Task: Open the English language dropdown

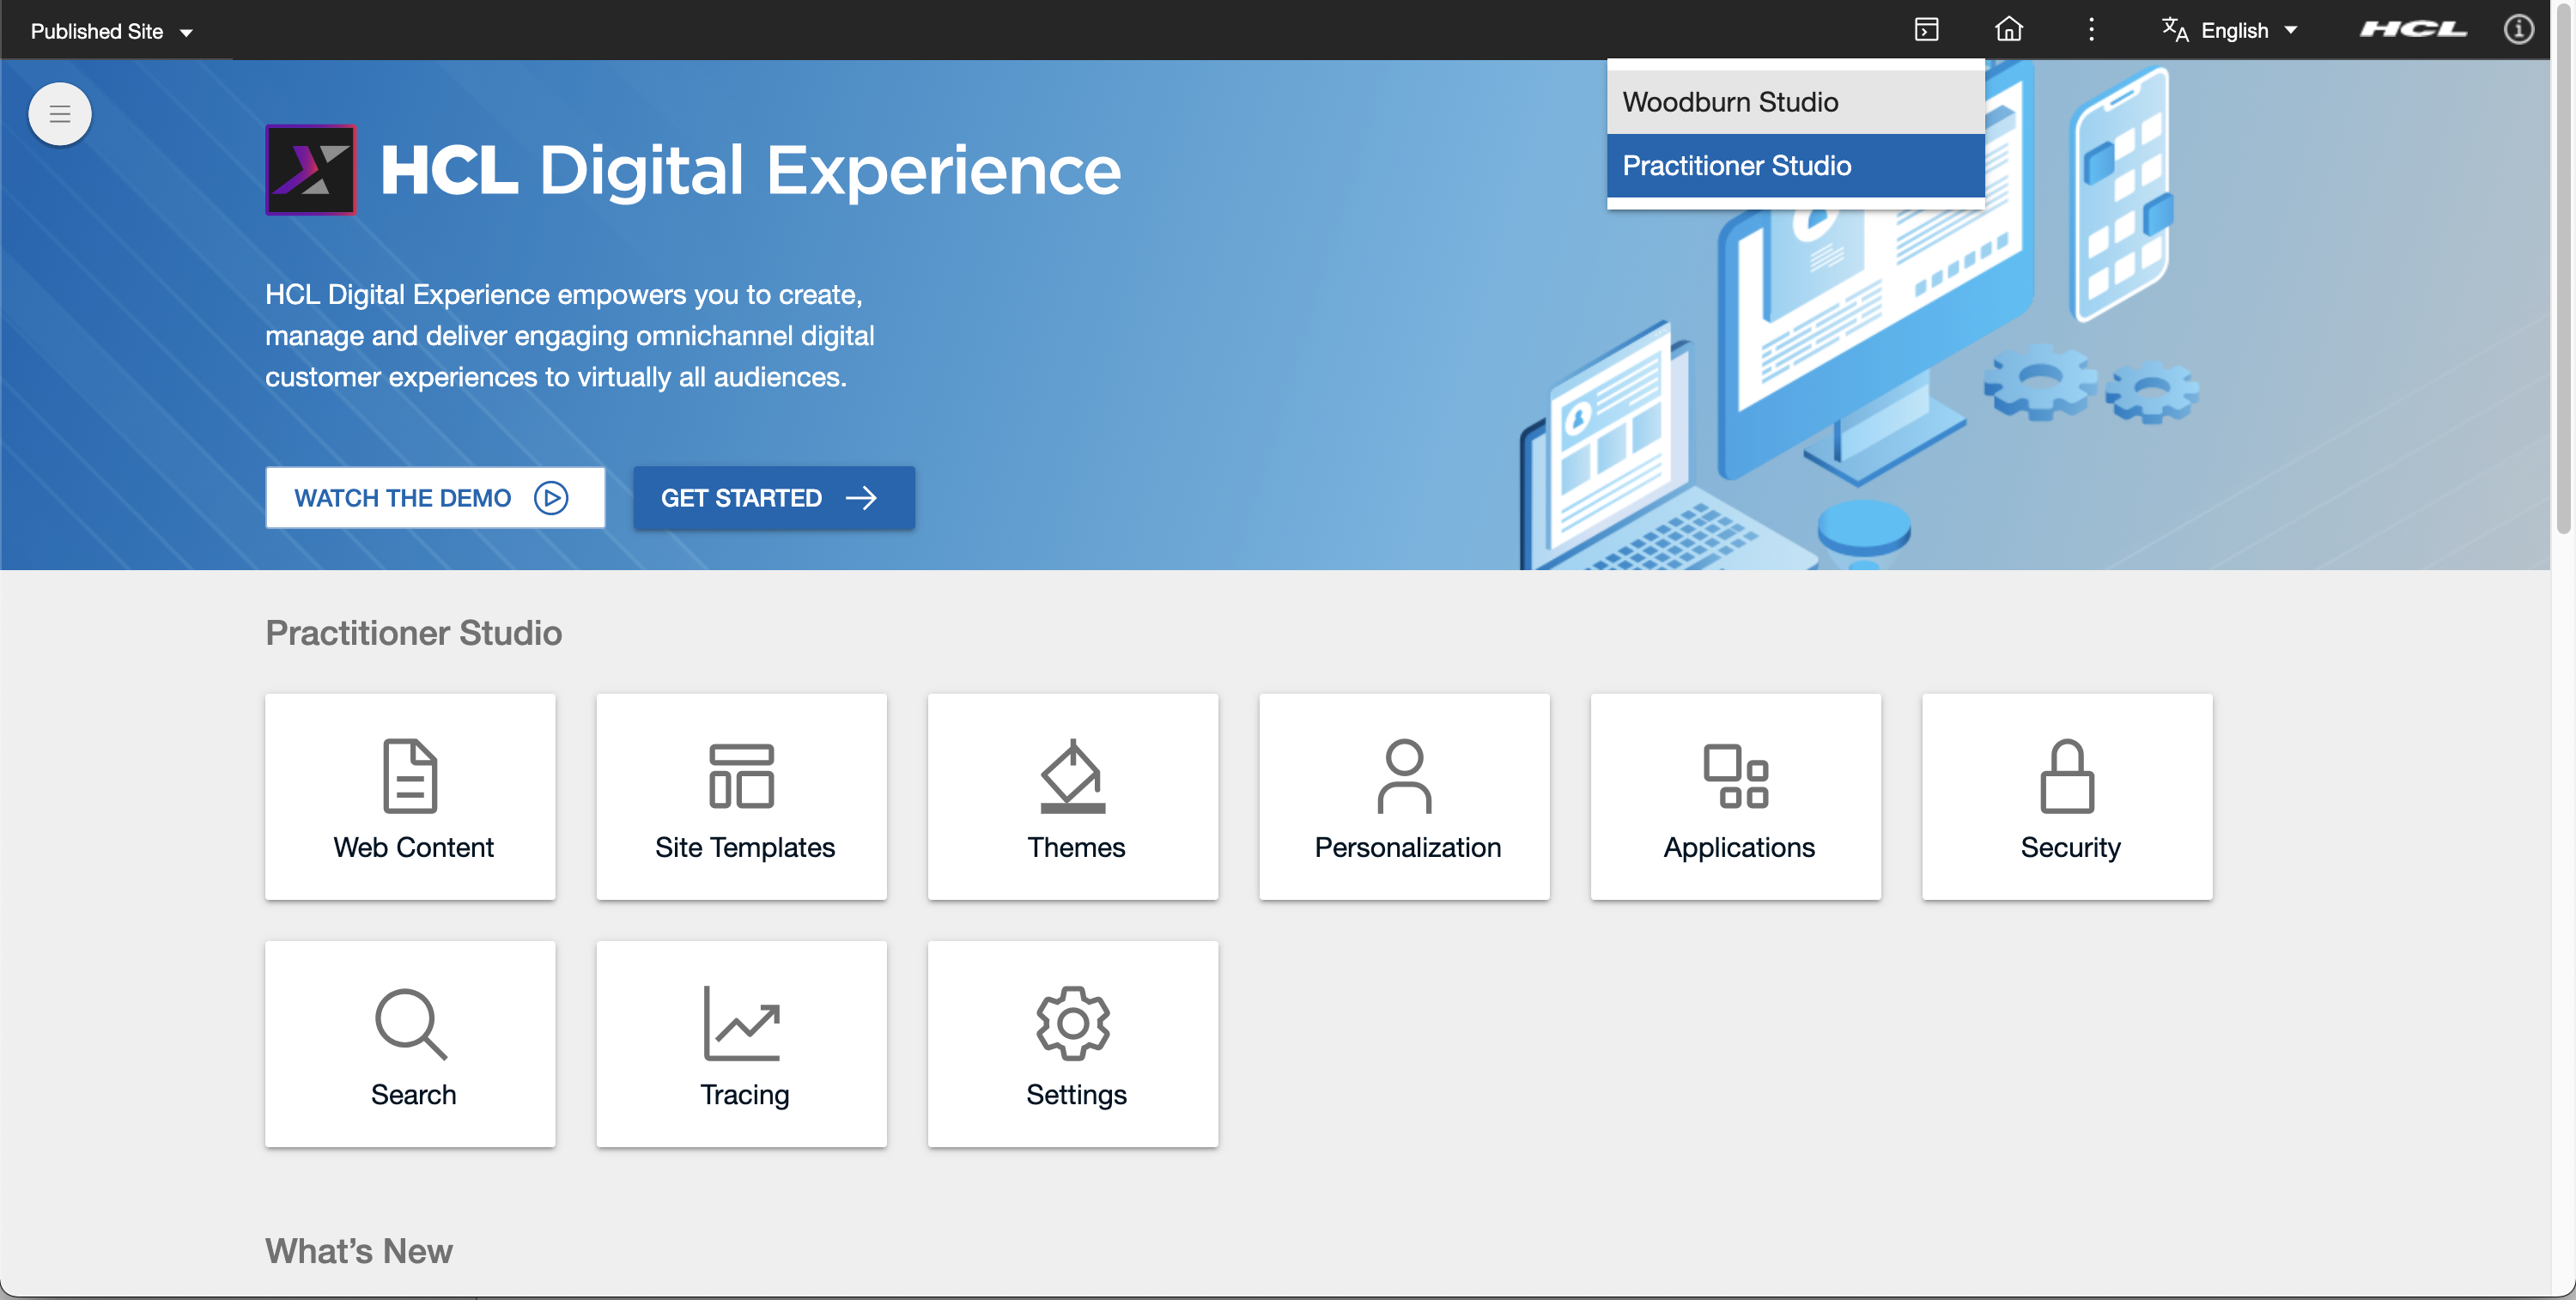Action: (2231, 31)
